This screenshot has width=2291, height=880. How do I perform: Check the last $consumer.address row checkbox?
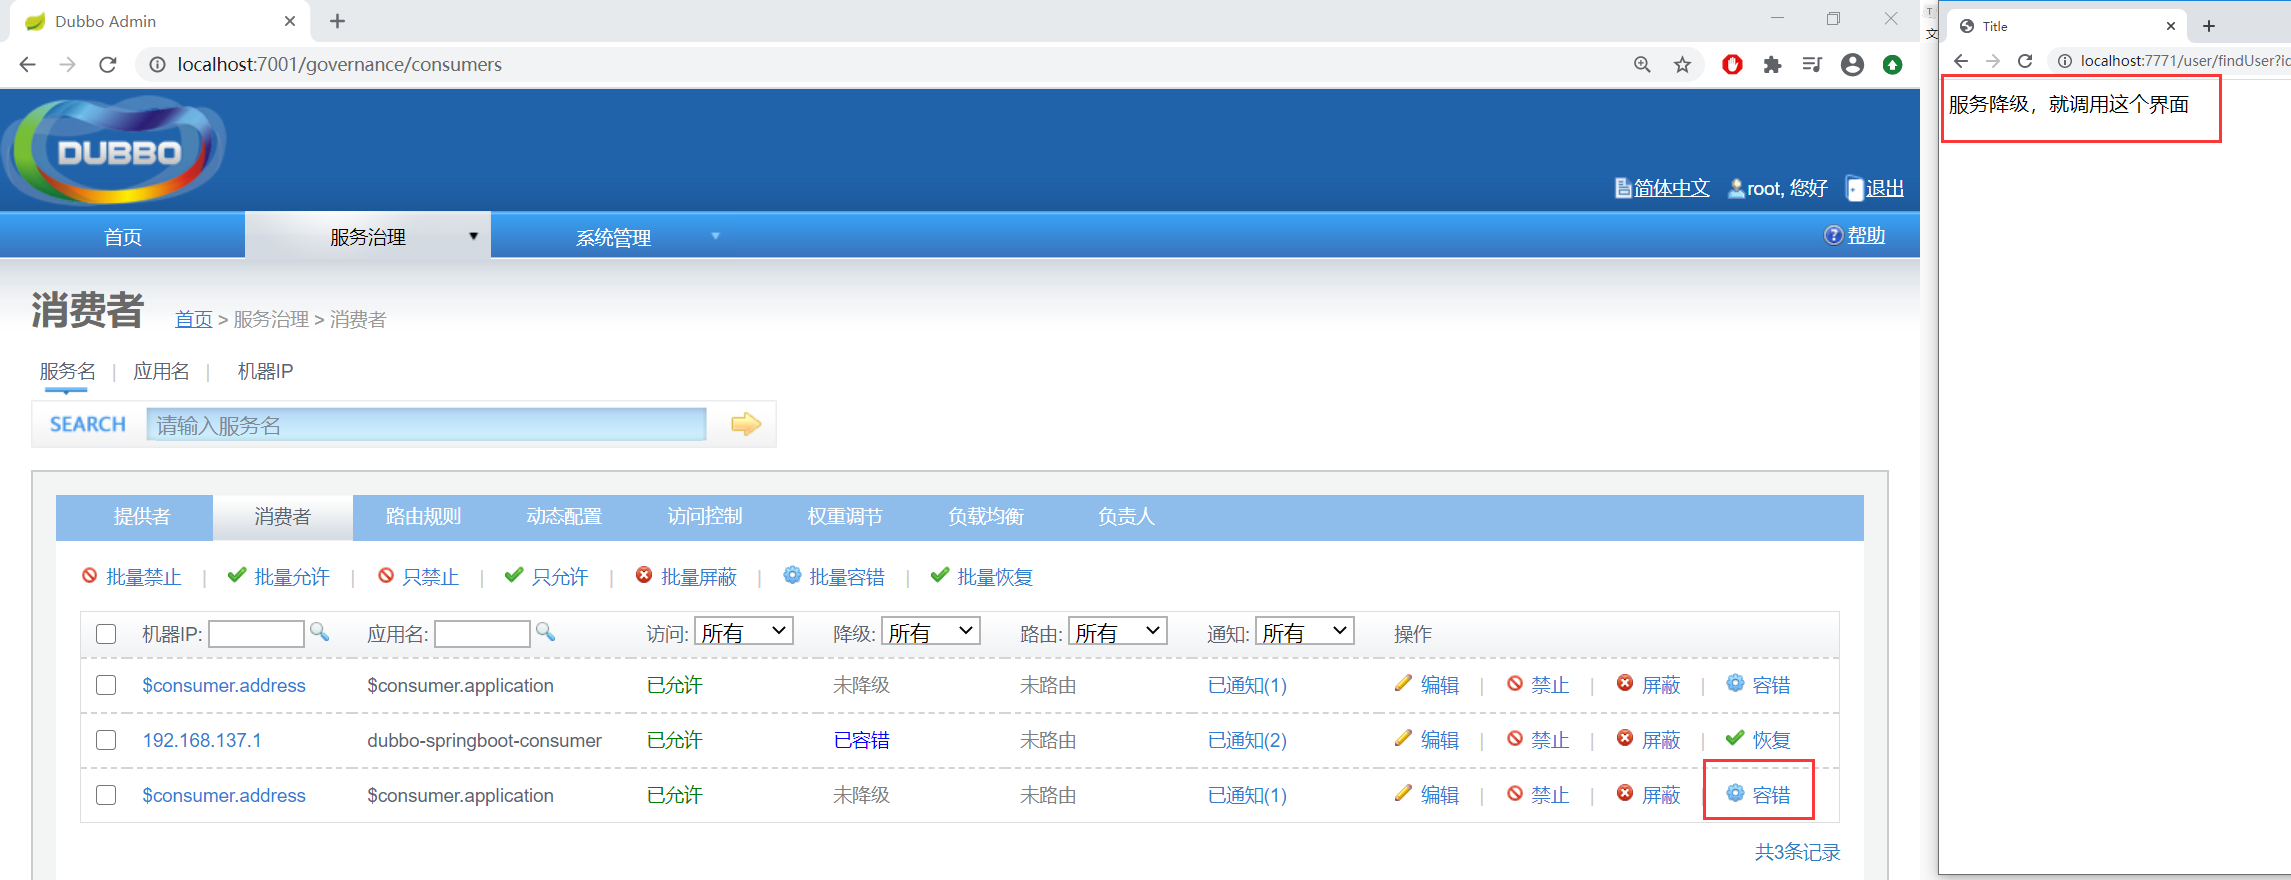coord(106,795)
